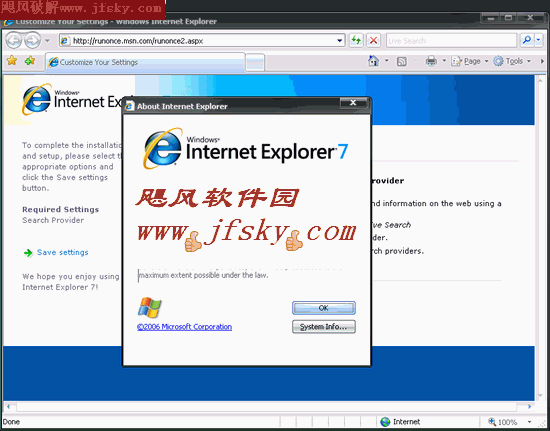Expand the Home button dropdown arrow
Image resolution: width=550 pixels, height=431 pixels.
(387, 61)
